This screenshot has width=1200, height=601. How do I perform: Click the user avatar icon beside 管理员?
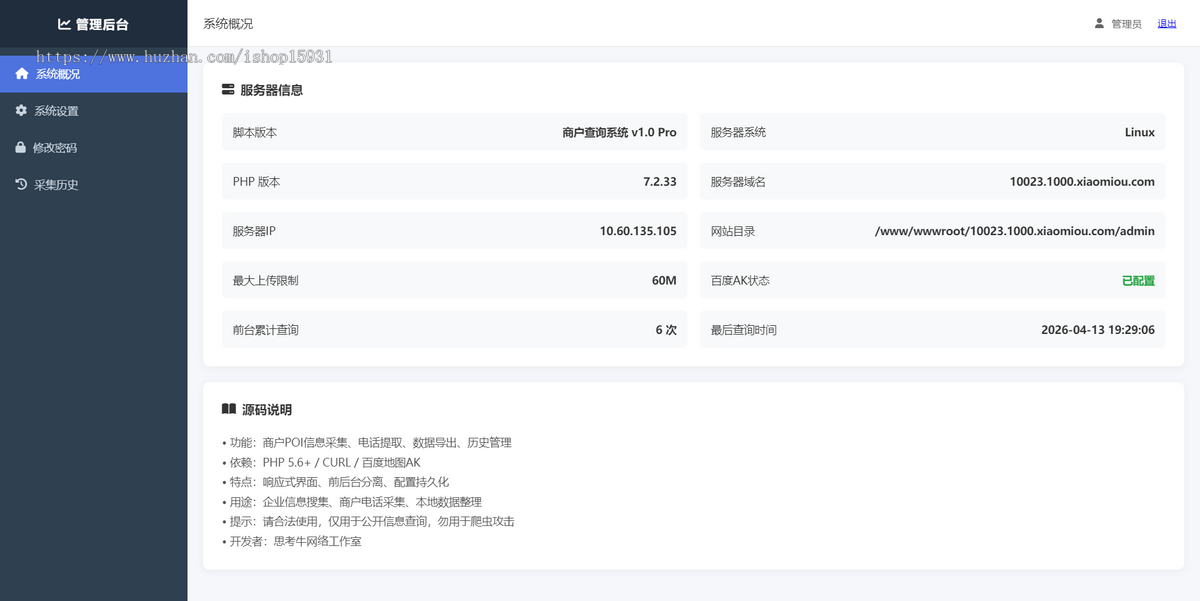coord(1099,23)
